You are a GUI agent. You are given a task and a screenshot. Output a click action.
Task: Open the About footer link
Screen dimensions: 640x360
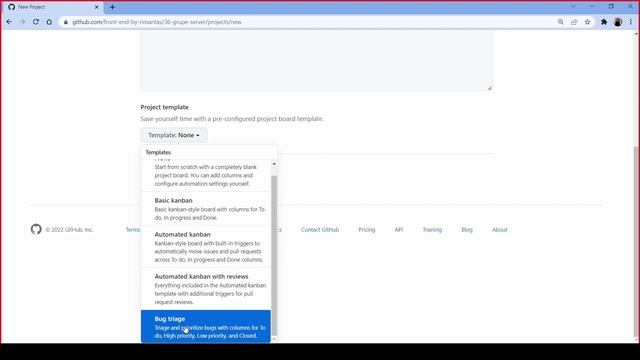point(499,230)
